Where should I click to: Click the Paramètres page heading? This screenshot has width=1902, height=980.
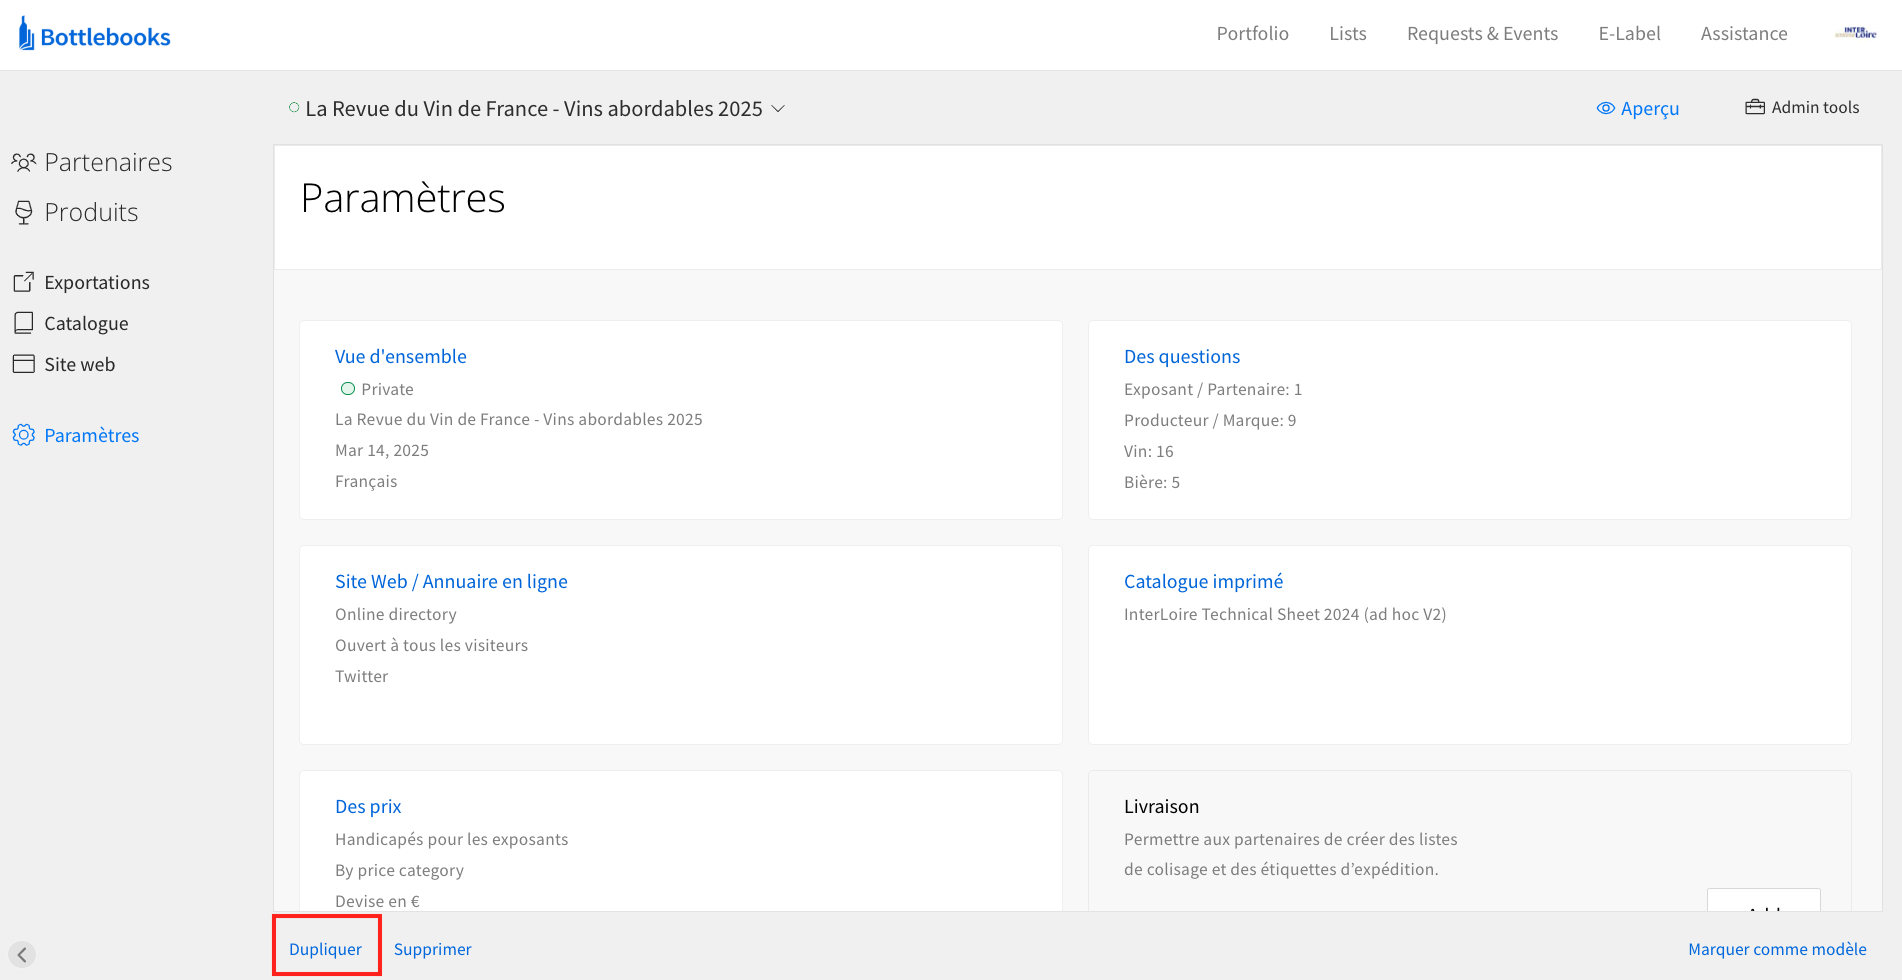(403, 198)
